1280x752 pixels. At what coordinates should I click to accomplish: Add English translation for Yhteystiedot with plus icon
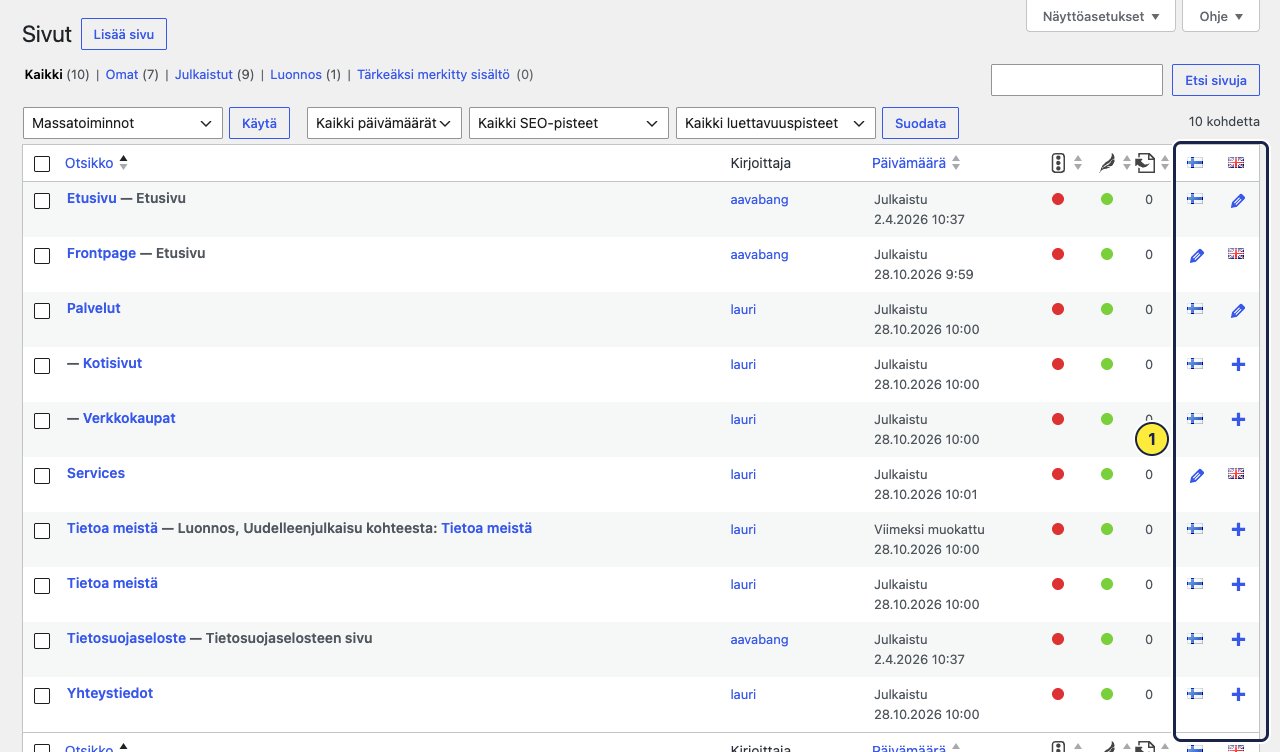[1238, 695]
